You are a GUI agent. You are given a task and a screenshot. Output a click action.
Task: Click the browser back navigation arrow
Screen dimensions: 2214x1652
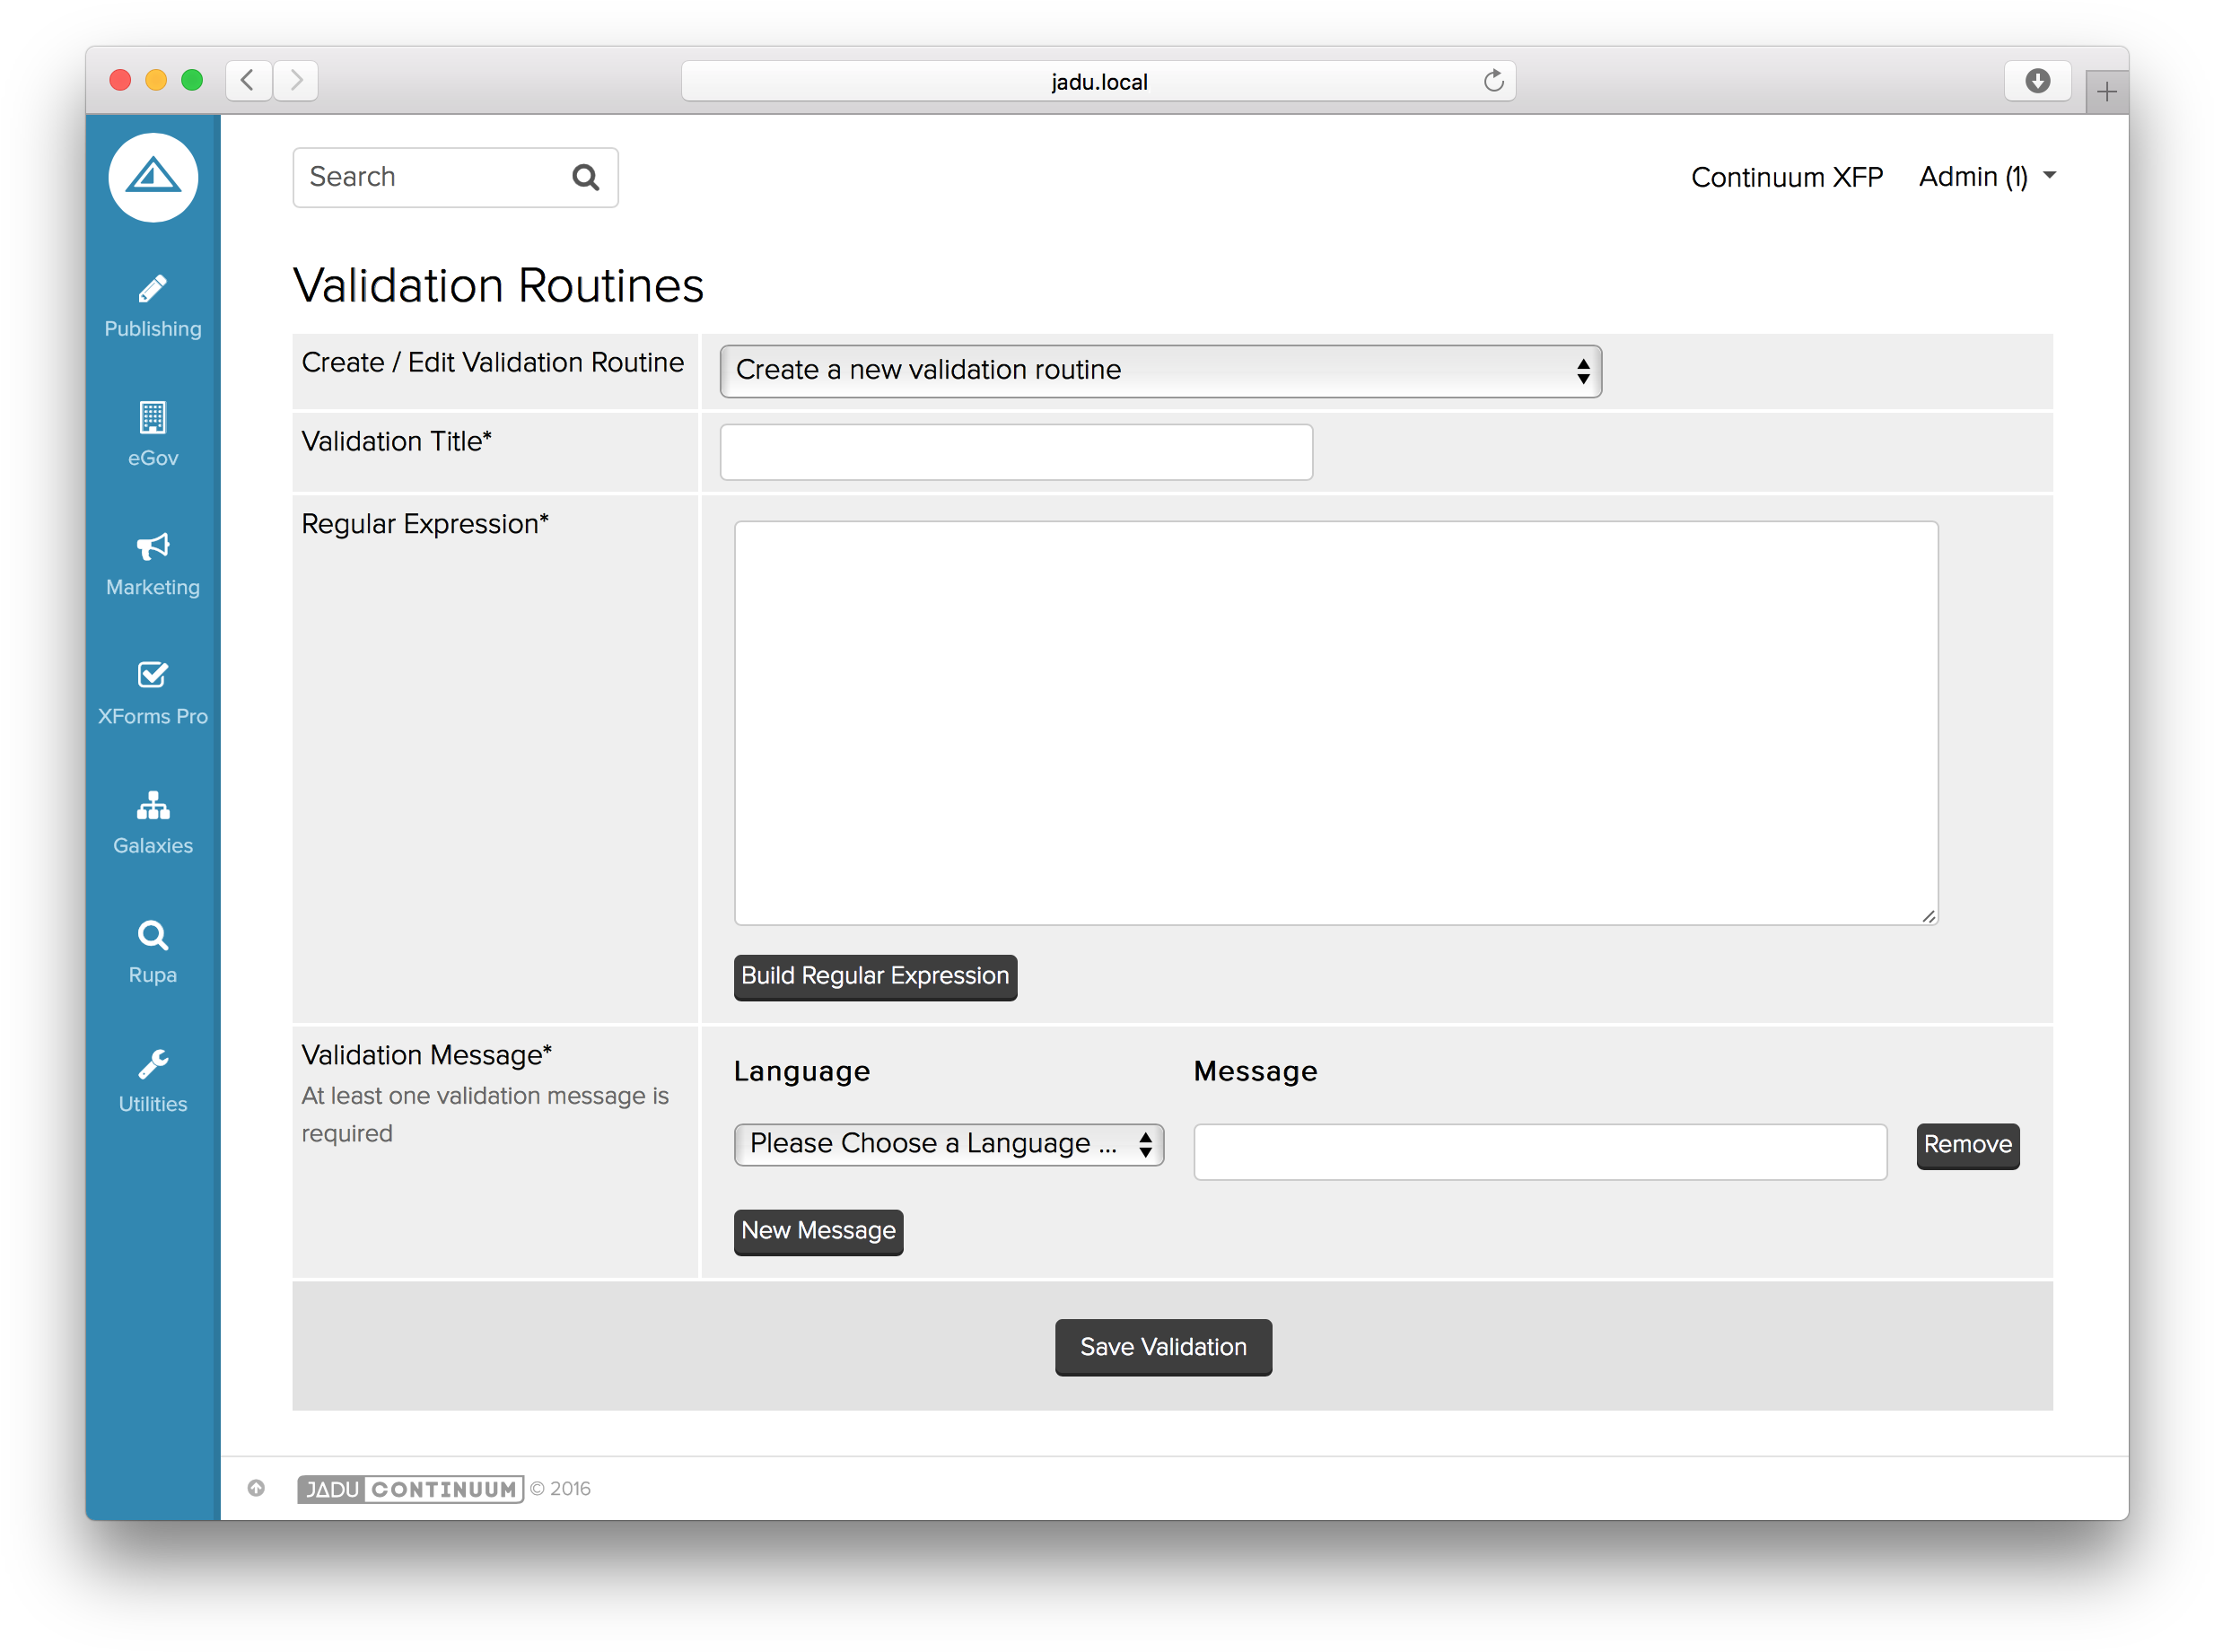[248, 81]
